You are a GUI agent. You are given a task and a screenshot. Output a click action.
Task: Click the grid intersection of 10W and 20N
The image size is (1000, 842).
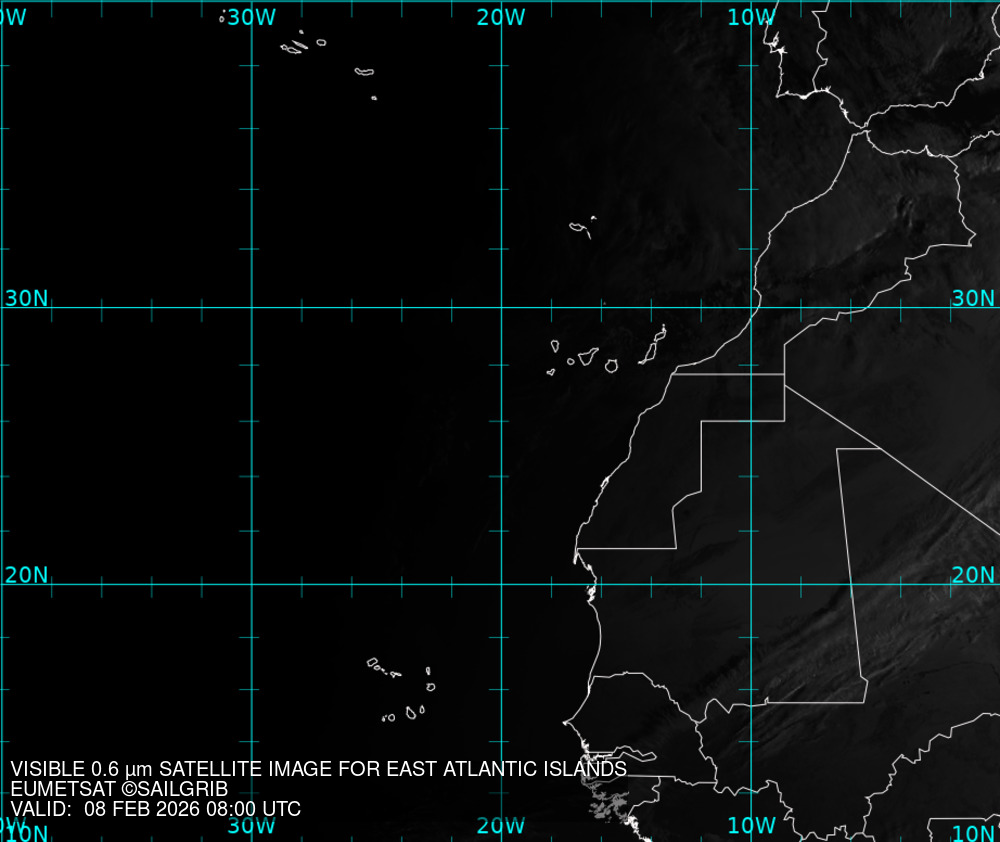tap(751, 584)
